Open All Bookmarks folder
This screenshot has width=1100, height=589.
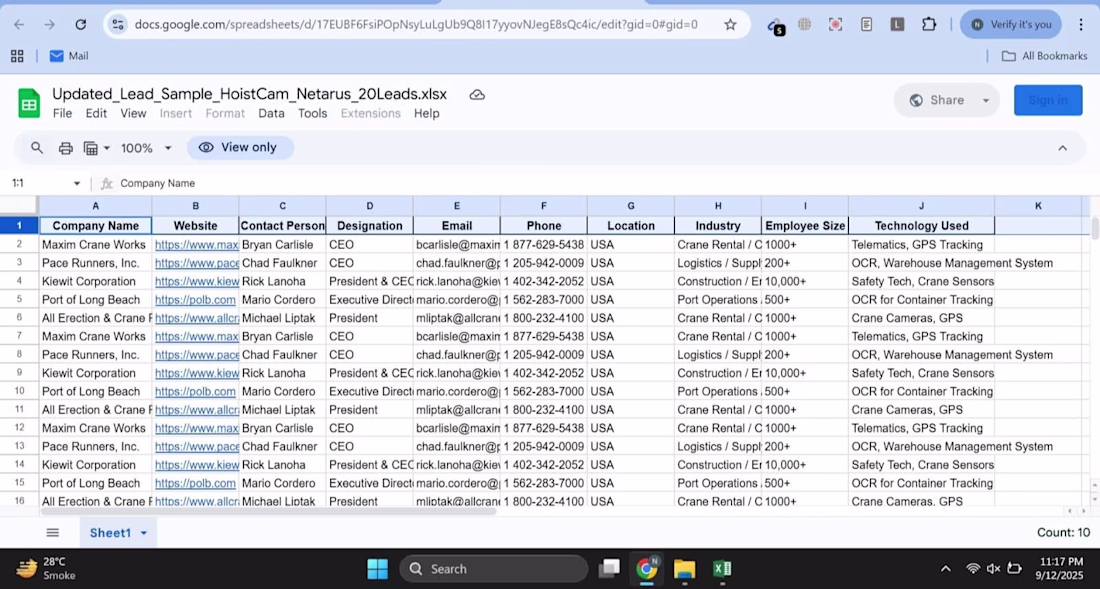coord(1045,56)
